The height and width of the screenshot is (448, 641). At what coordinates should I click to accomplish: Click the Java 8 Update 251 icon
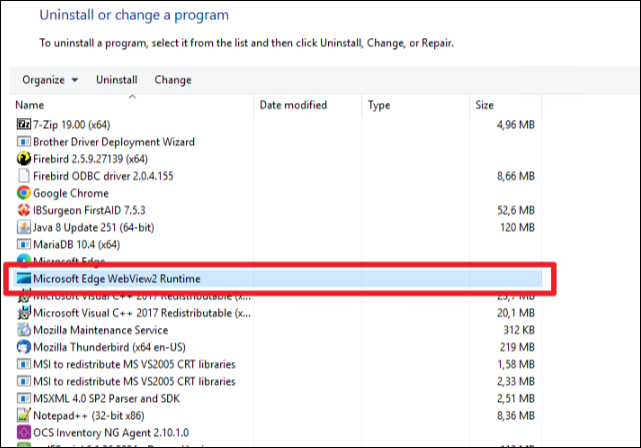coord(24,227)
